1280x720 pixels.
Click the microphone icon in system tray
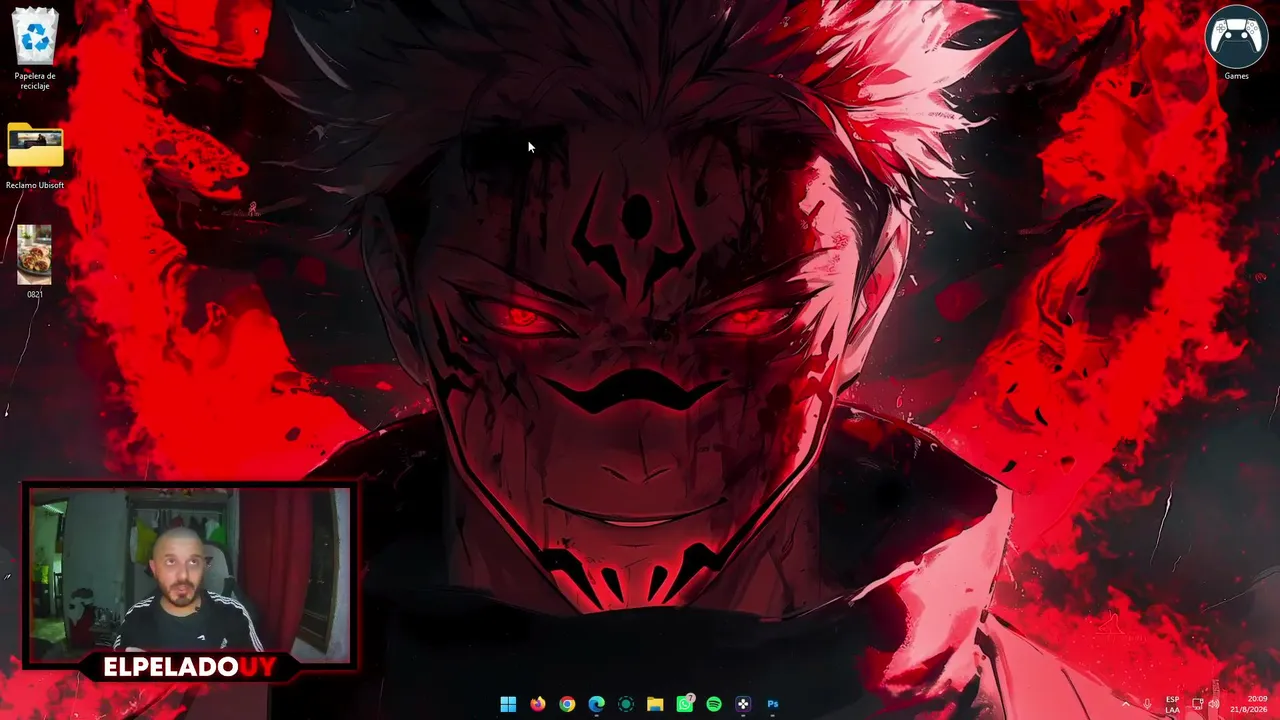1147,704
